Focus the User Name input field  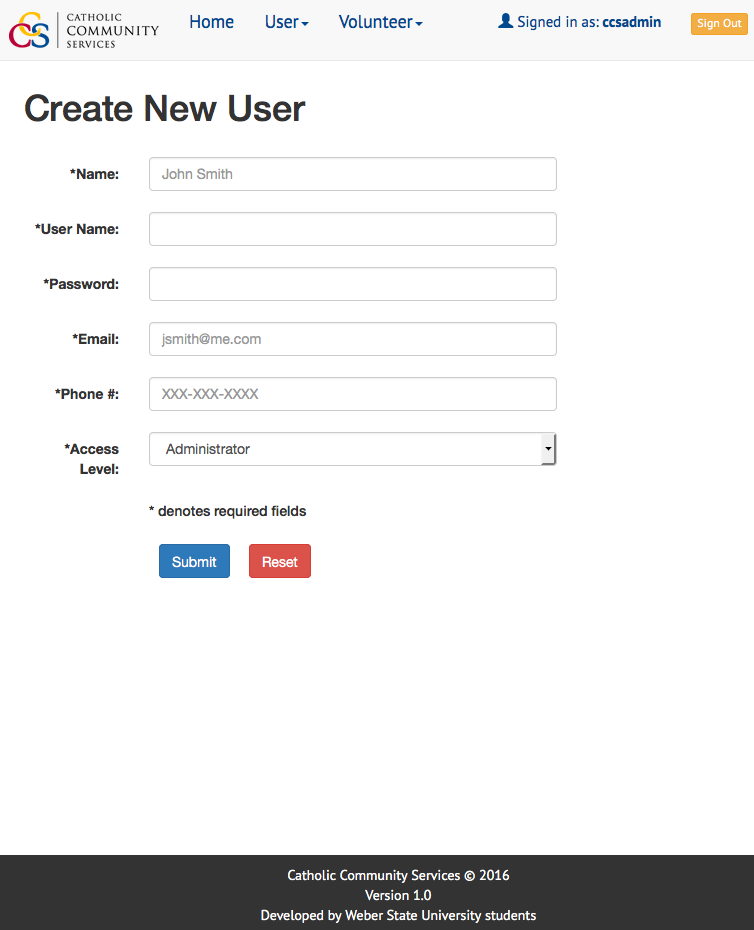[352, 229]
